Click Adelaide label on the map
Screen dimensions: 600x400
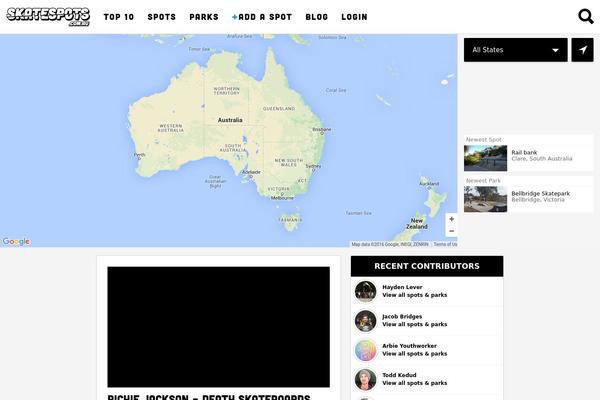(251, 172)
